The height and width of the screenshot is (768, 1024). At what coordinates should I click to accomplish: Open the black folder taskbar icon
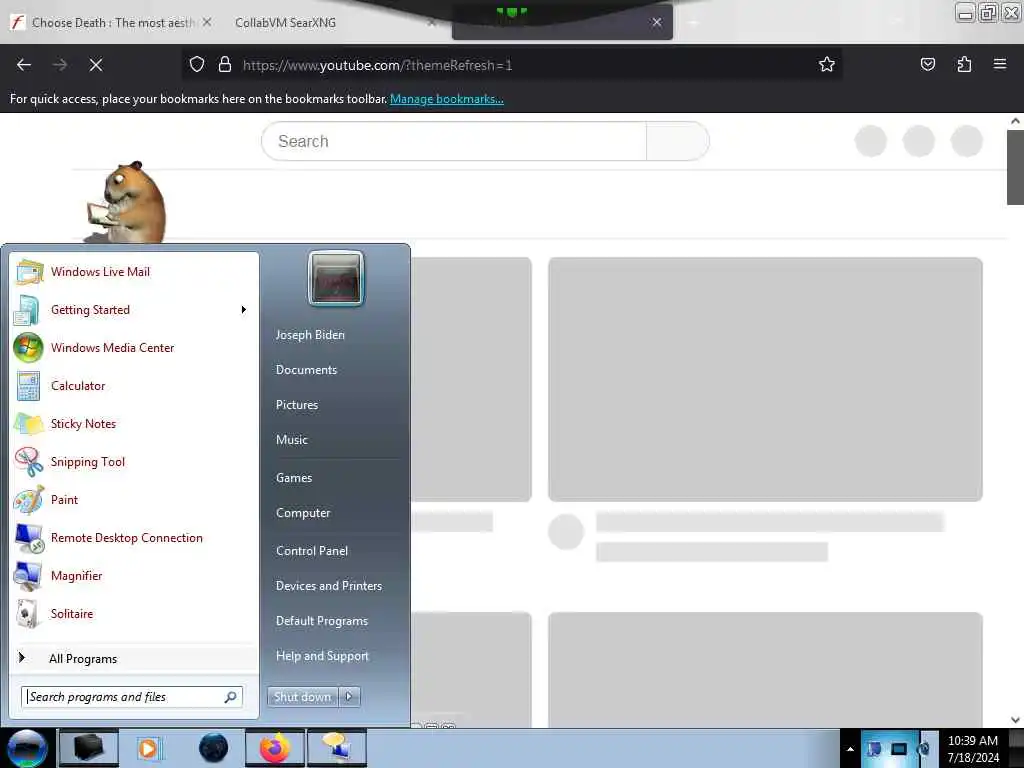click(x=89, y=748)
